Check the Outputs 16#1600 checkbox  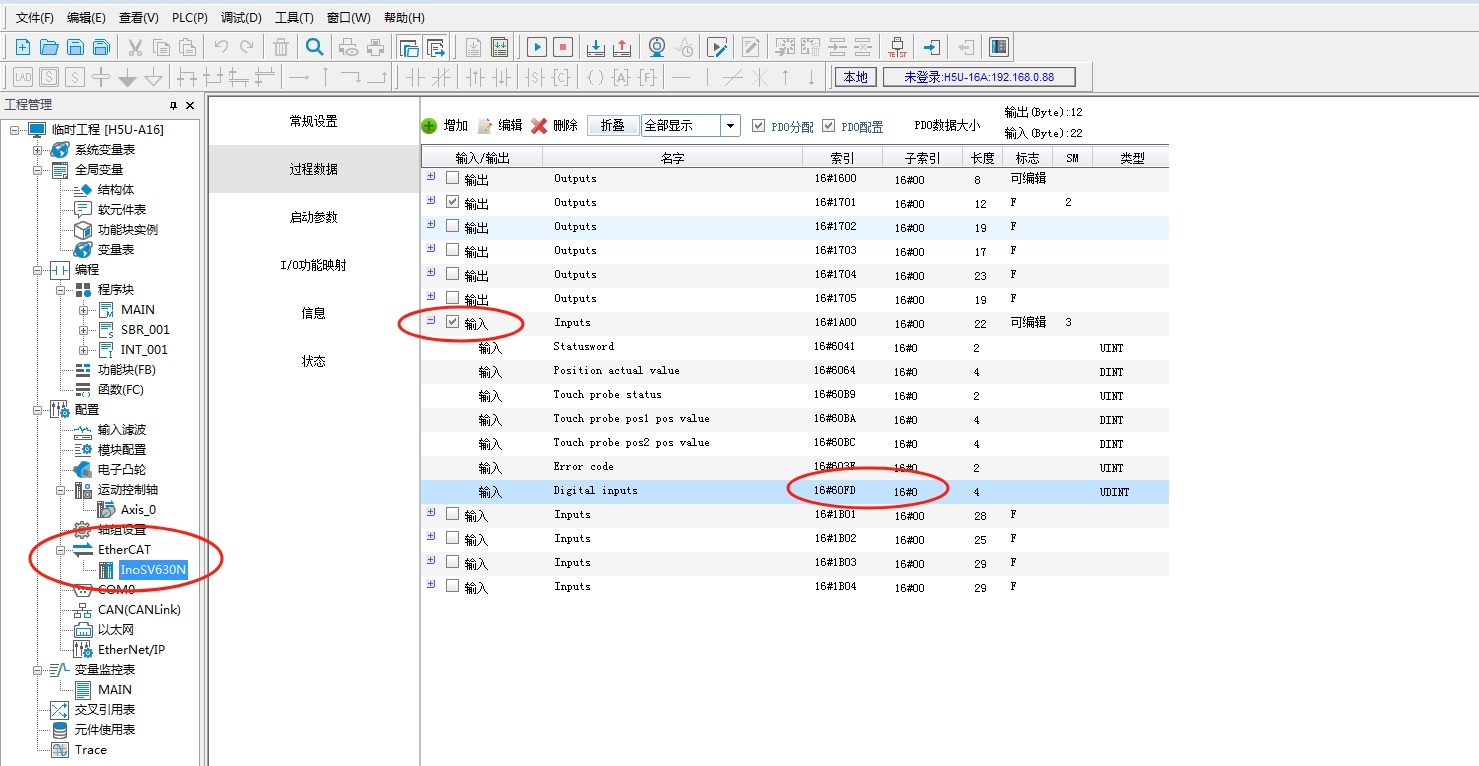453,178
